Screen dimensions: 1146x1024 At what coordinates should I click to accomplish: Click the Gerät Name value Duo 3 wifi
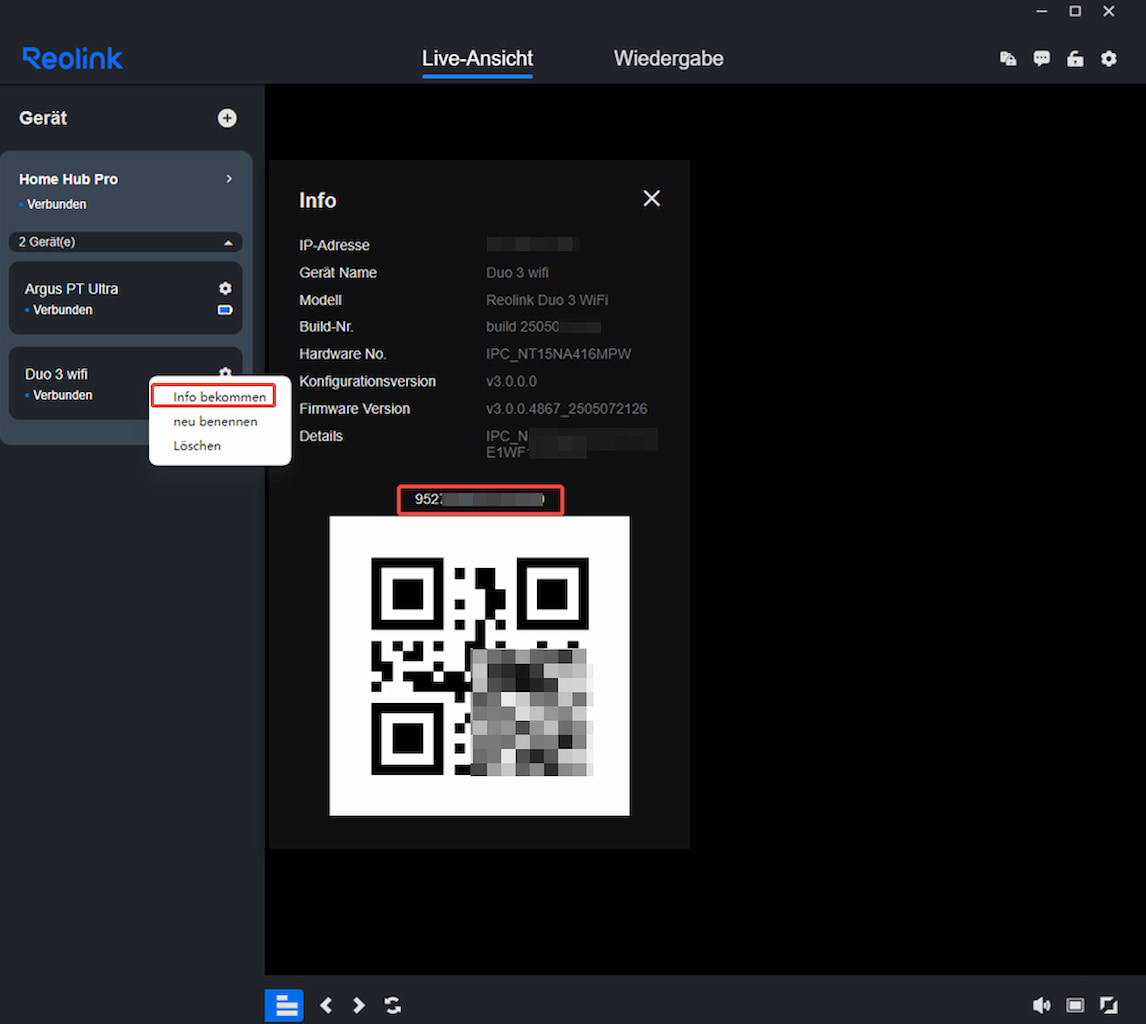[x=517, y=273]
